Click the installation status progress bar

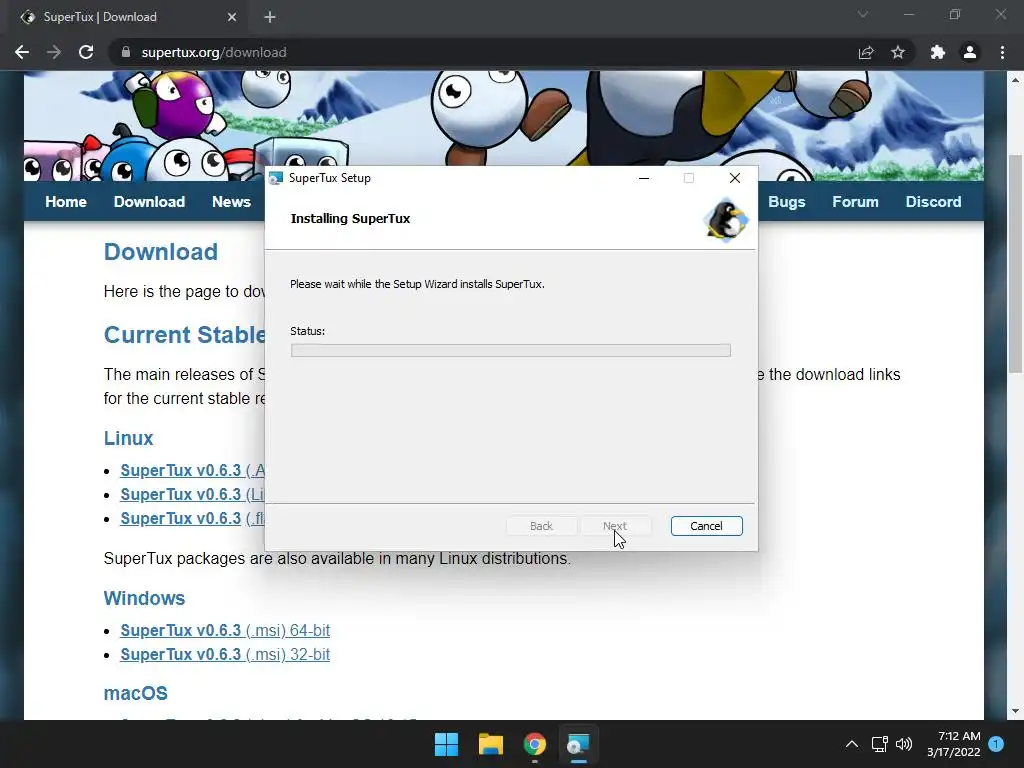[511, 351]
